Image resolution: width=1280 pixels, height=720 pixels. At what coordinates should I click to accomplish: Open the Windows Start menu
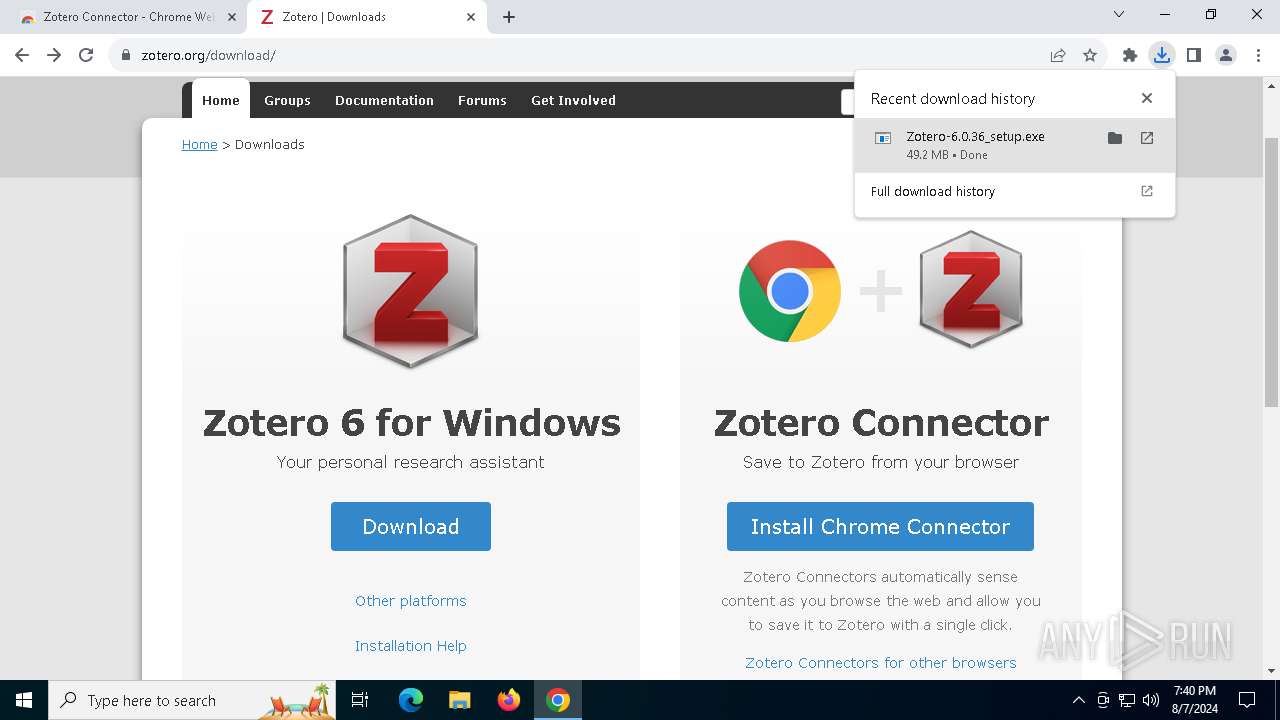[24, 700]
